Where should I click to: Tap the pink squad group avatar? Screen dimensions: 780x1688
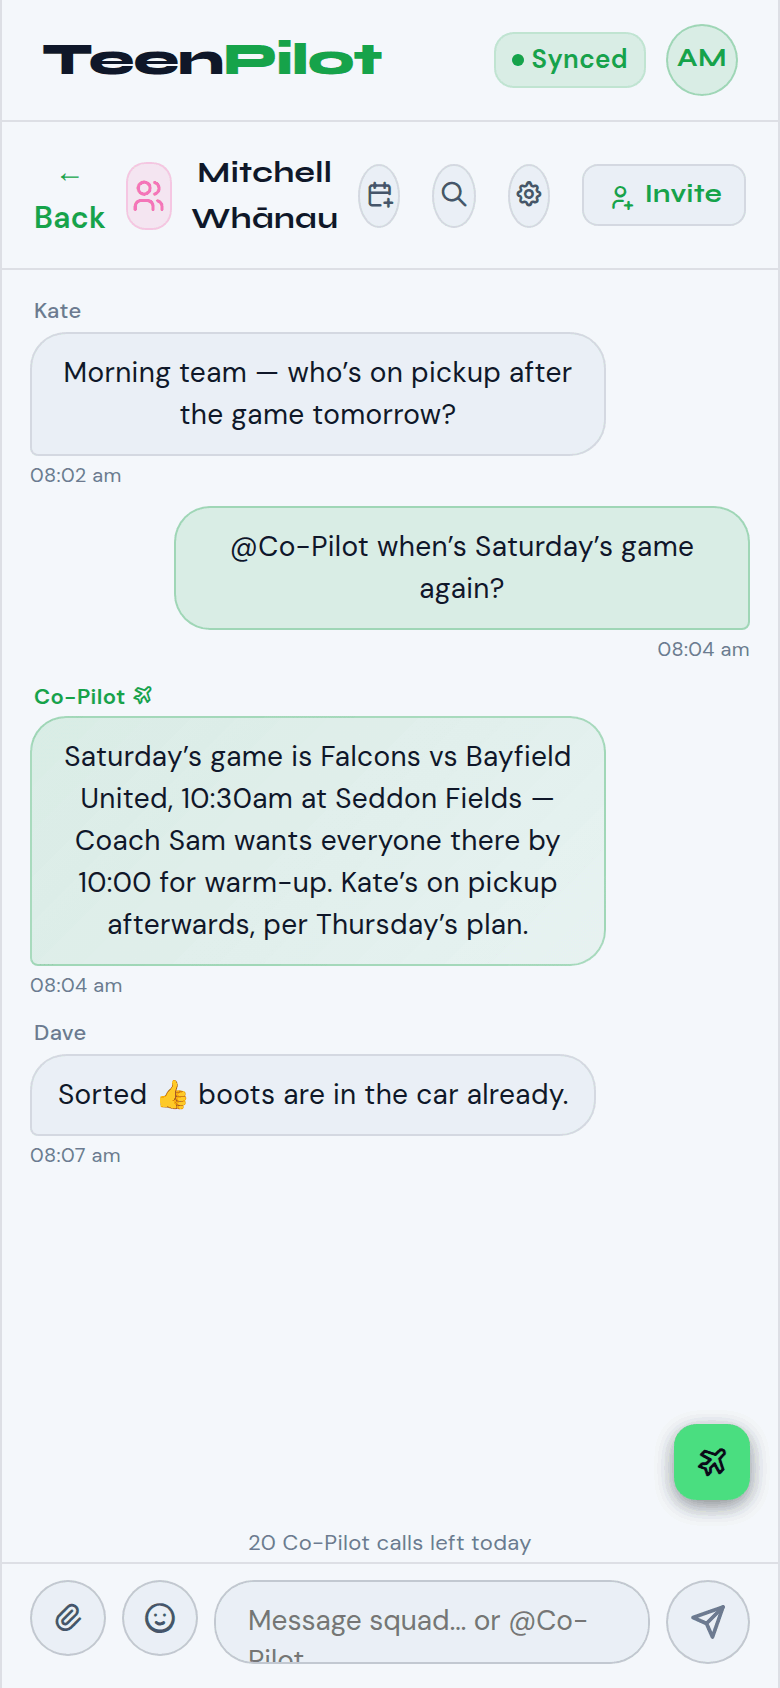click(149, 196)
